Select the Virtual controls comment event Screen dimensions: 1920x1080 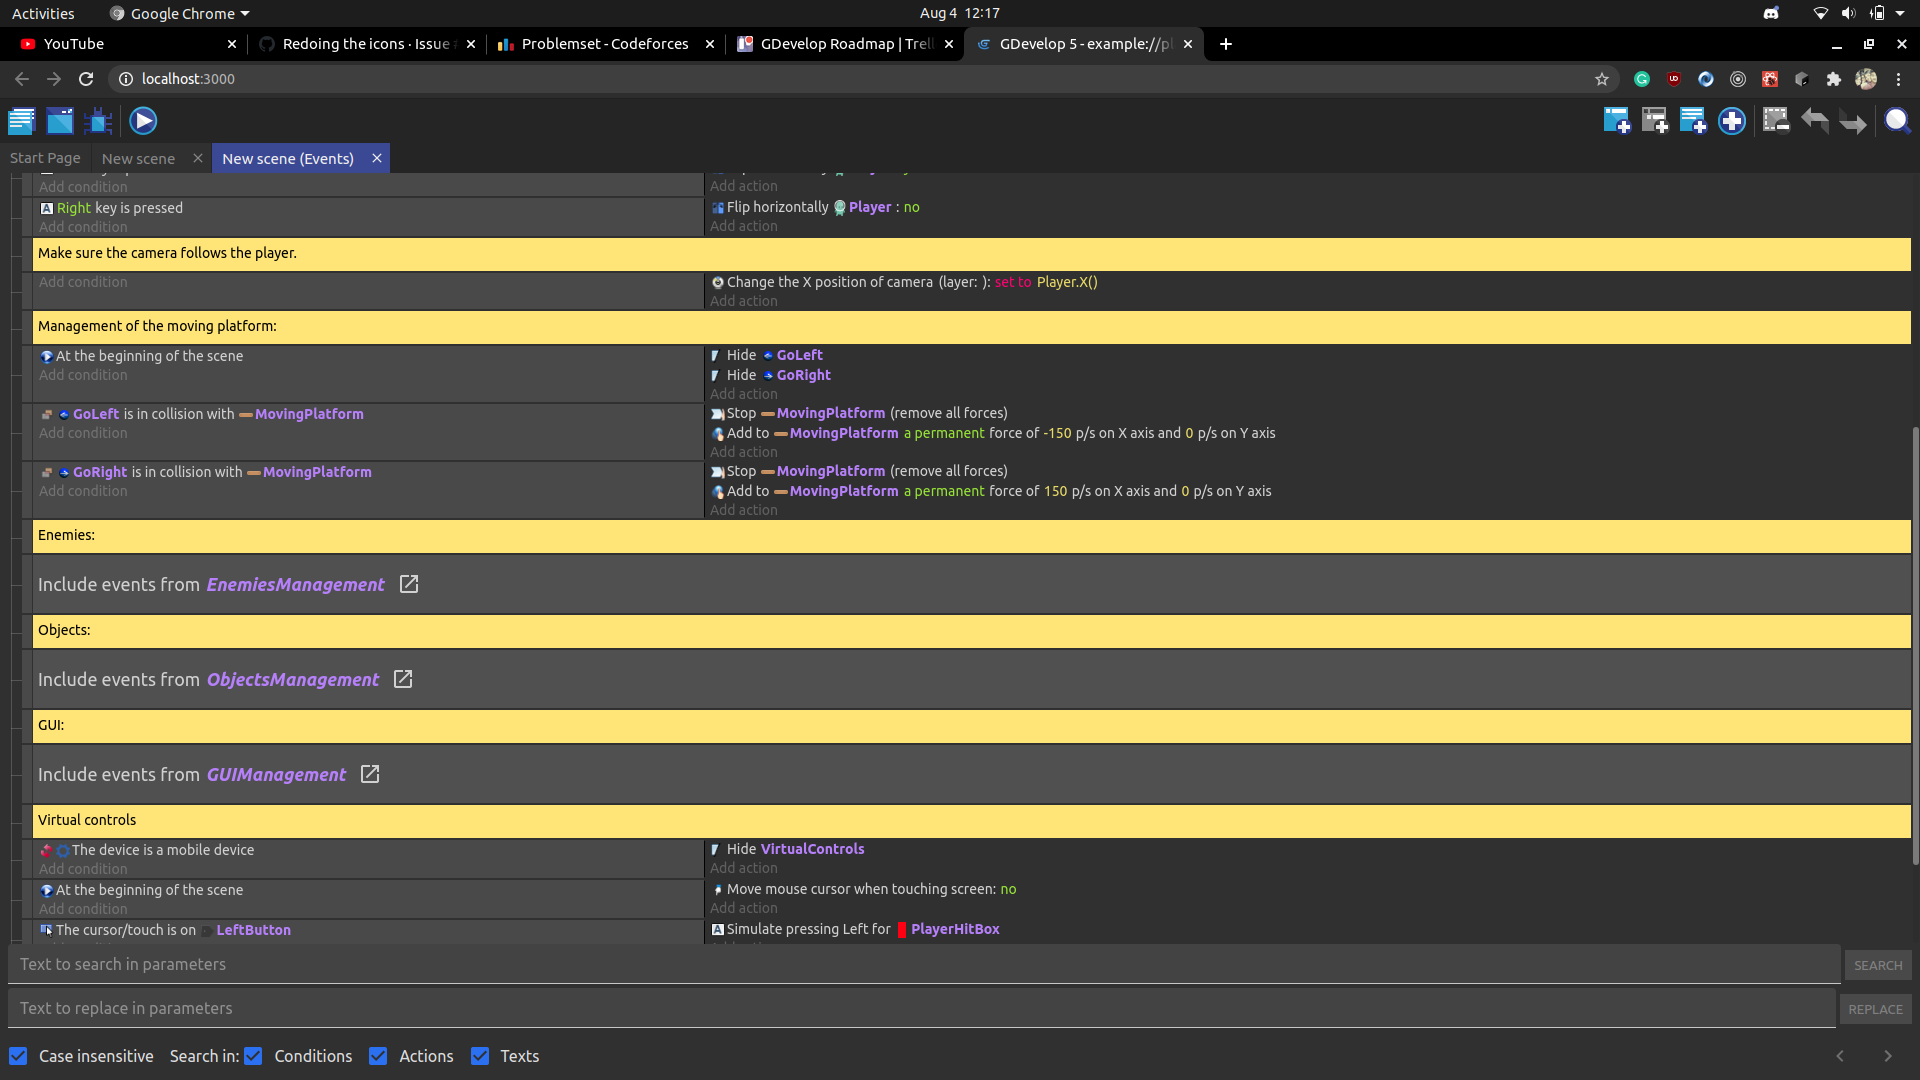971,820
